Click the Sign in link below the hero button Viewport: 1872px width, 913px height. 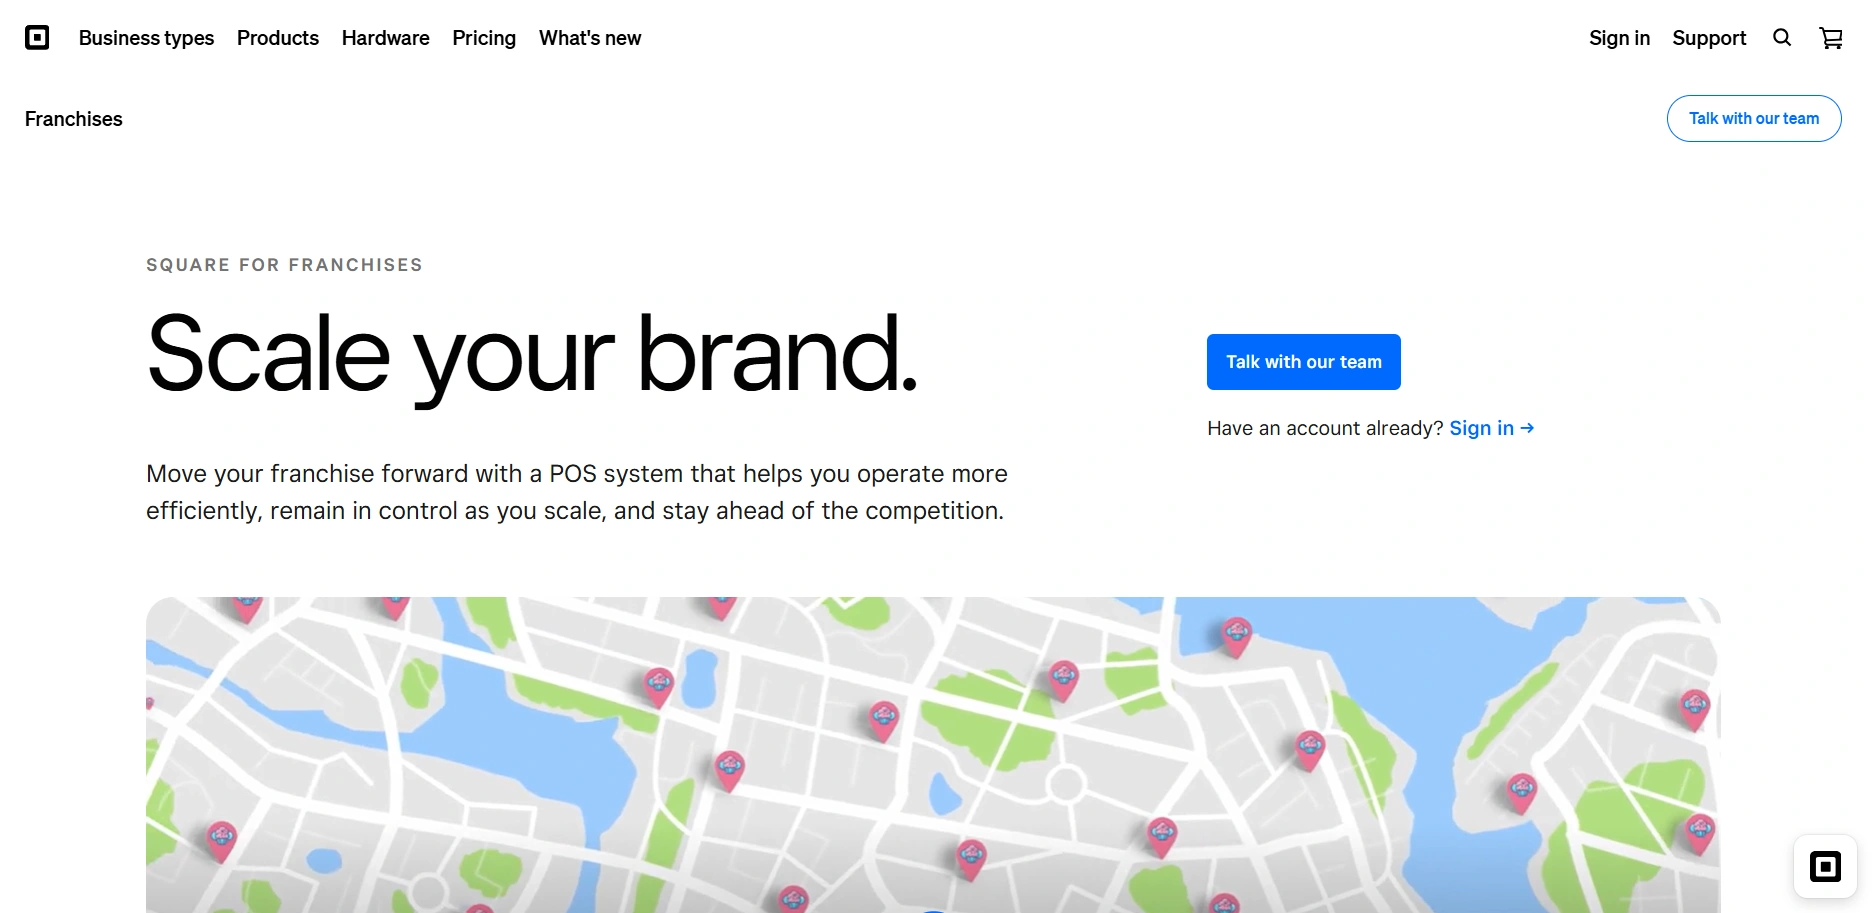coord(1481,428)
